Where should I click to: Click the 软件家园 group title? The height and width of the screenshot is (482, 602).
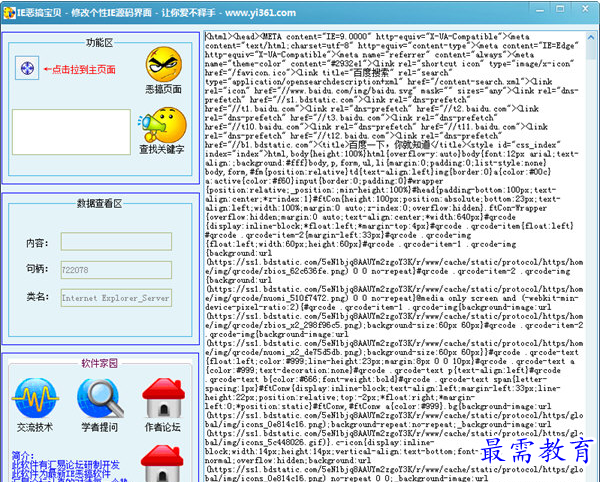click(x=99, y=363)
